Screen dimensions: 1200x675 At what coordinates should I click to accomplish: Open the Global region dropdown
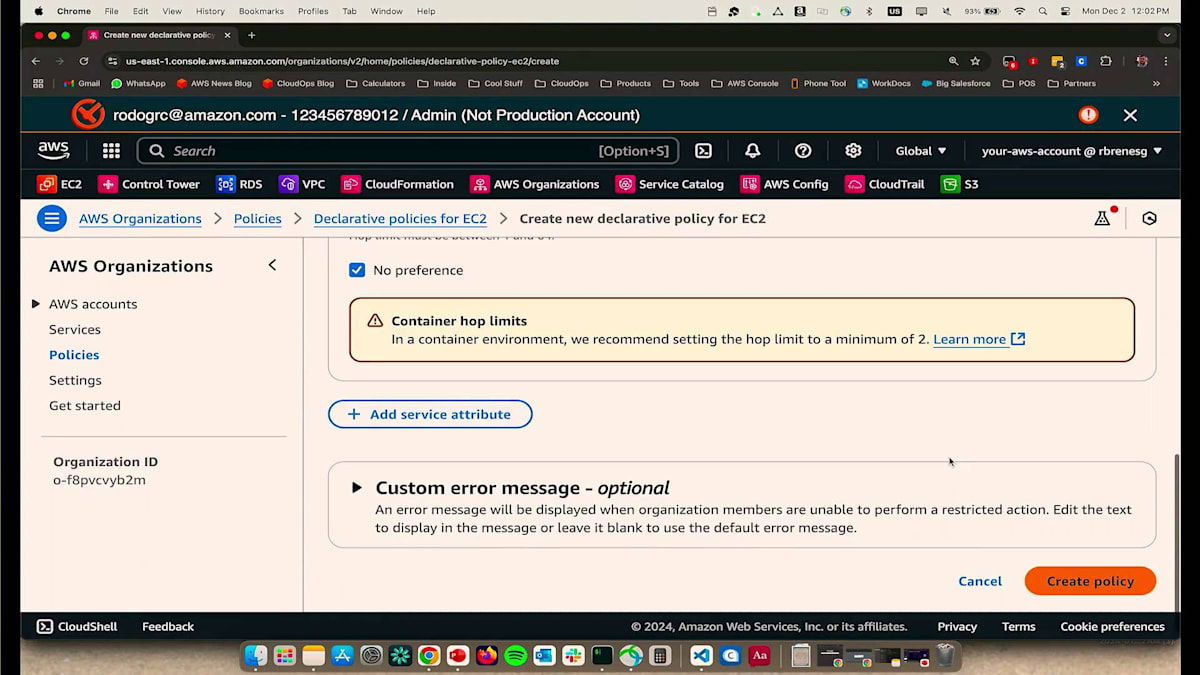tap(921, 151)
